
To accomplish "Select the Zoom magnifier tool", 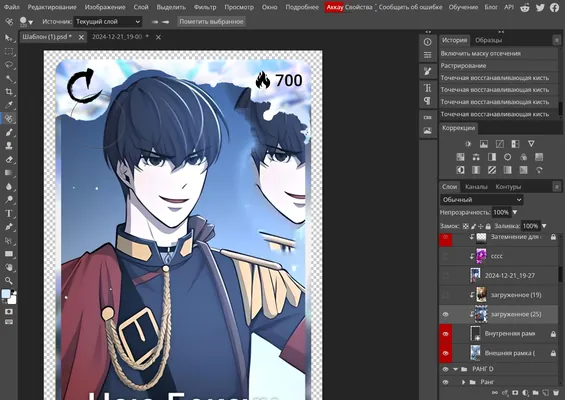I will click(x=9, y=280).
